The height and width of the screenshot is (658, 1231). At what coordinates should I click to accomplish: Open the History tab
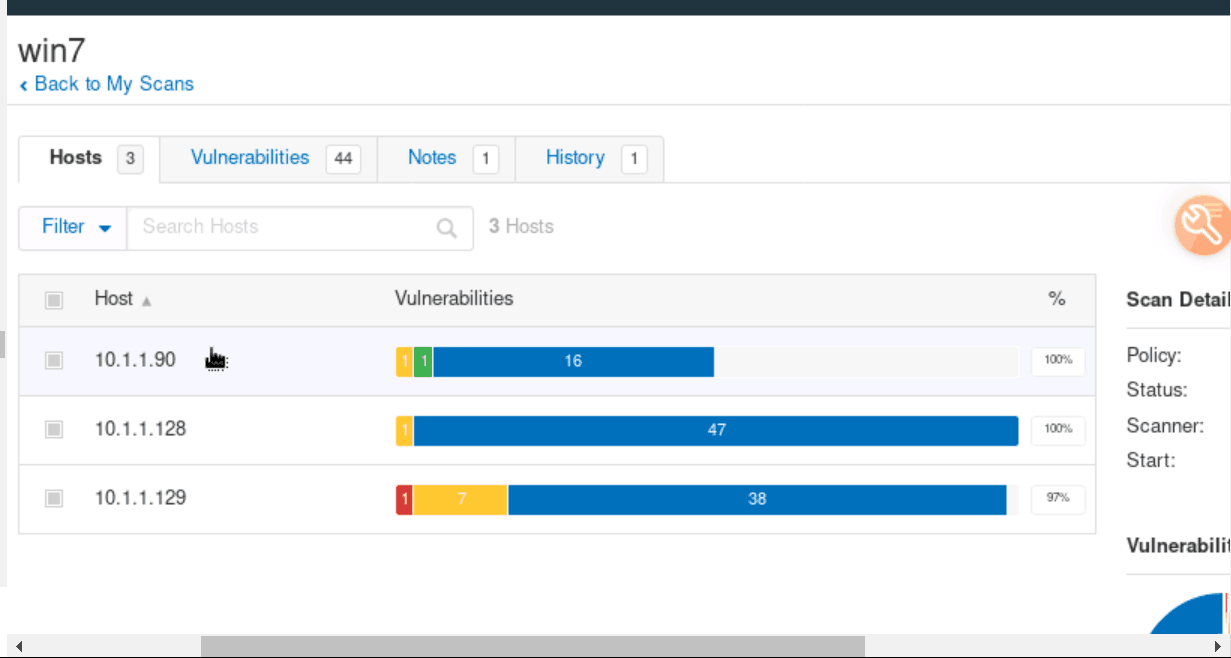(575, 158)
